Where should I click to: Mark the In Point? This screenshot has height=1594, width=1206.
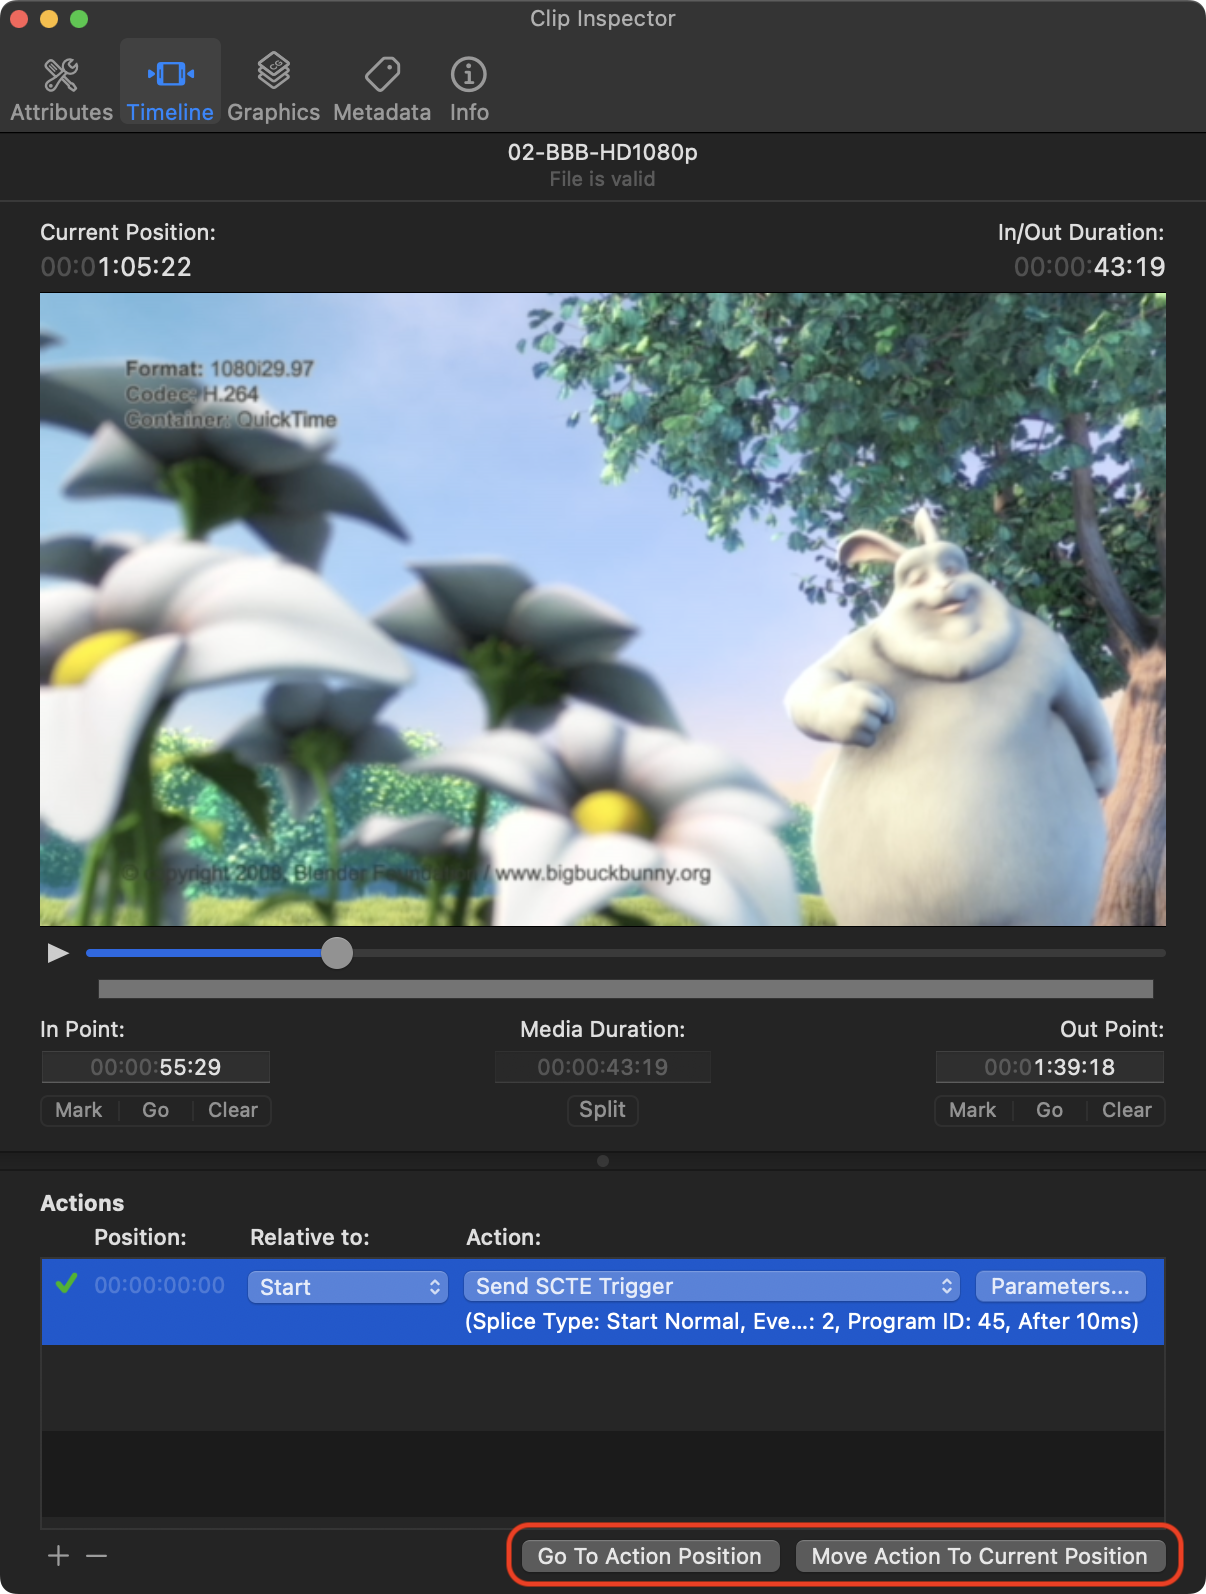[79, 1110]
